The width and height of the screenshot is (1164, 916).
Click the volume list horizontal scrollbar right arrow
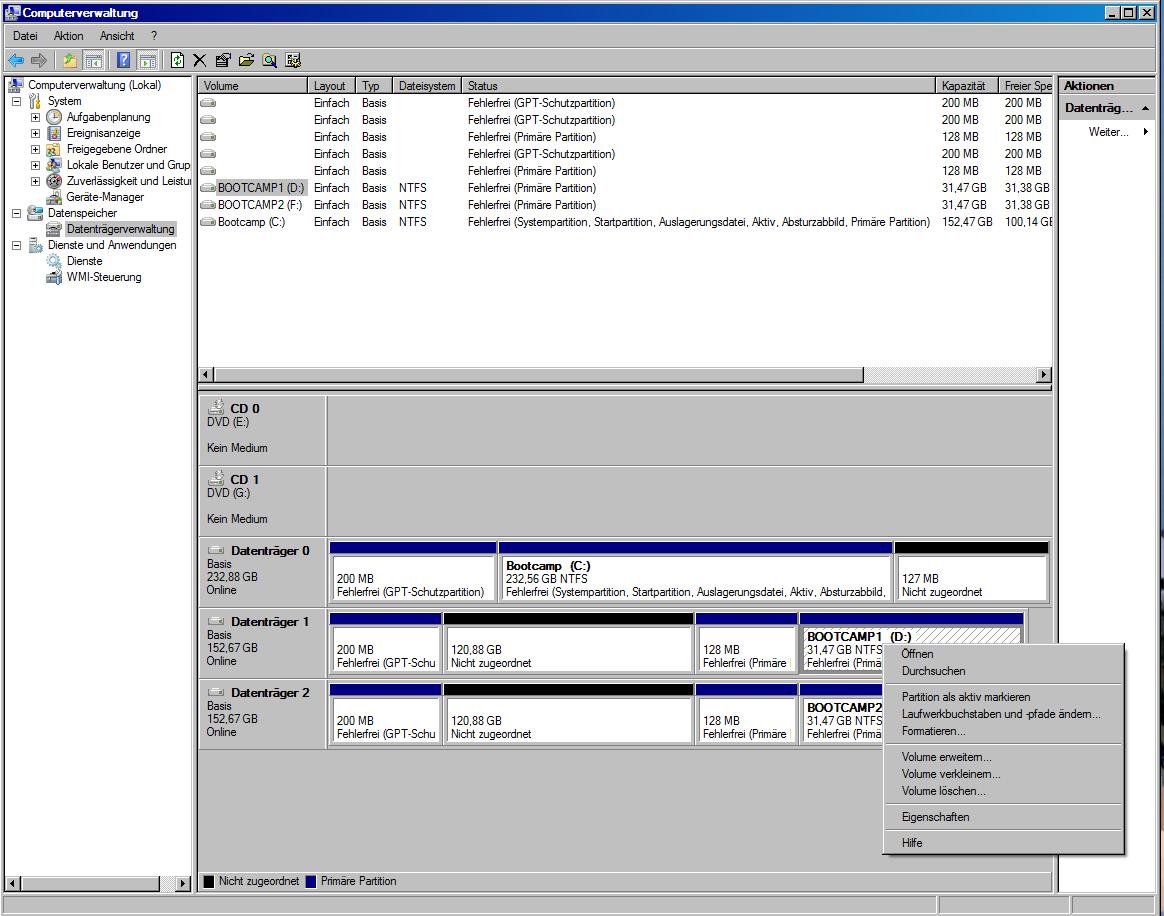pos(1044,375)
